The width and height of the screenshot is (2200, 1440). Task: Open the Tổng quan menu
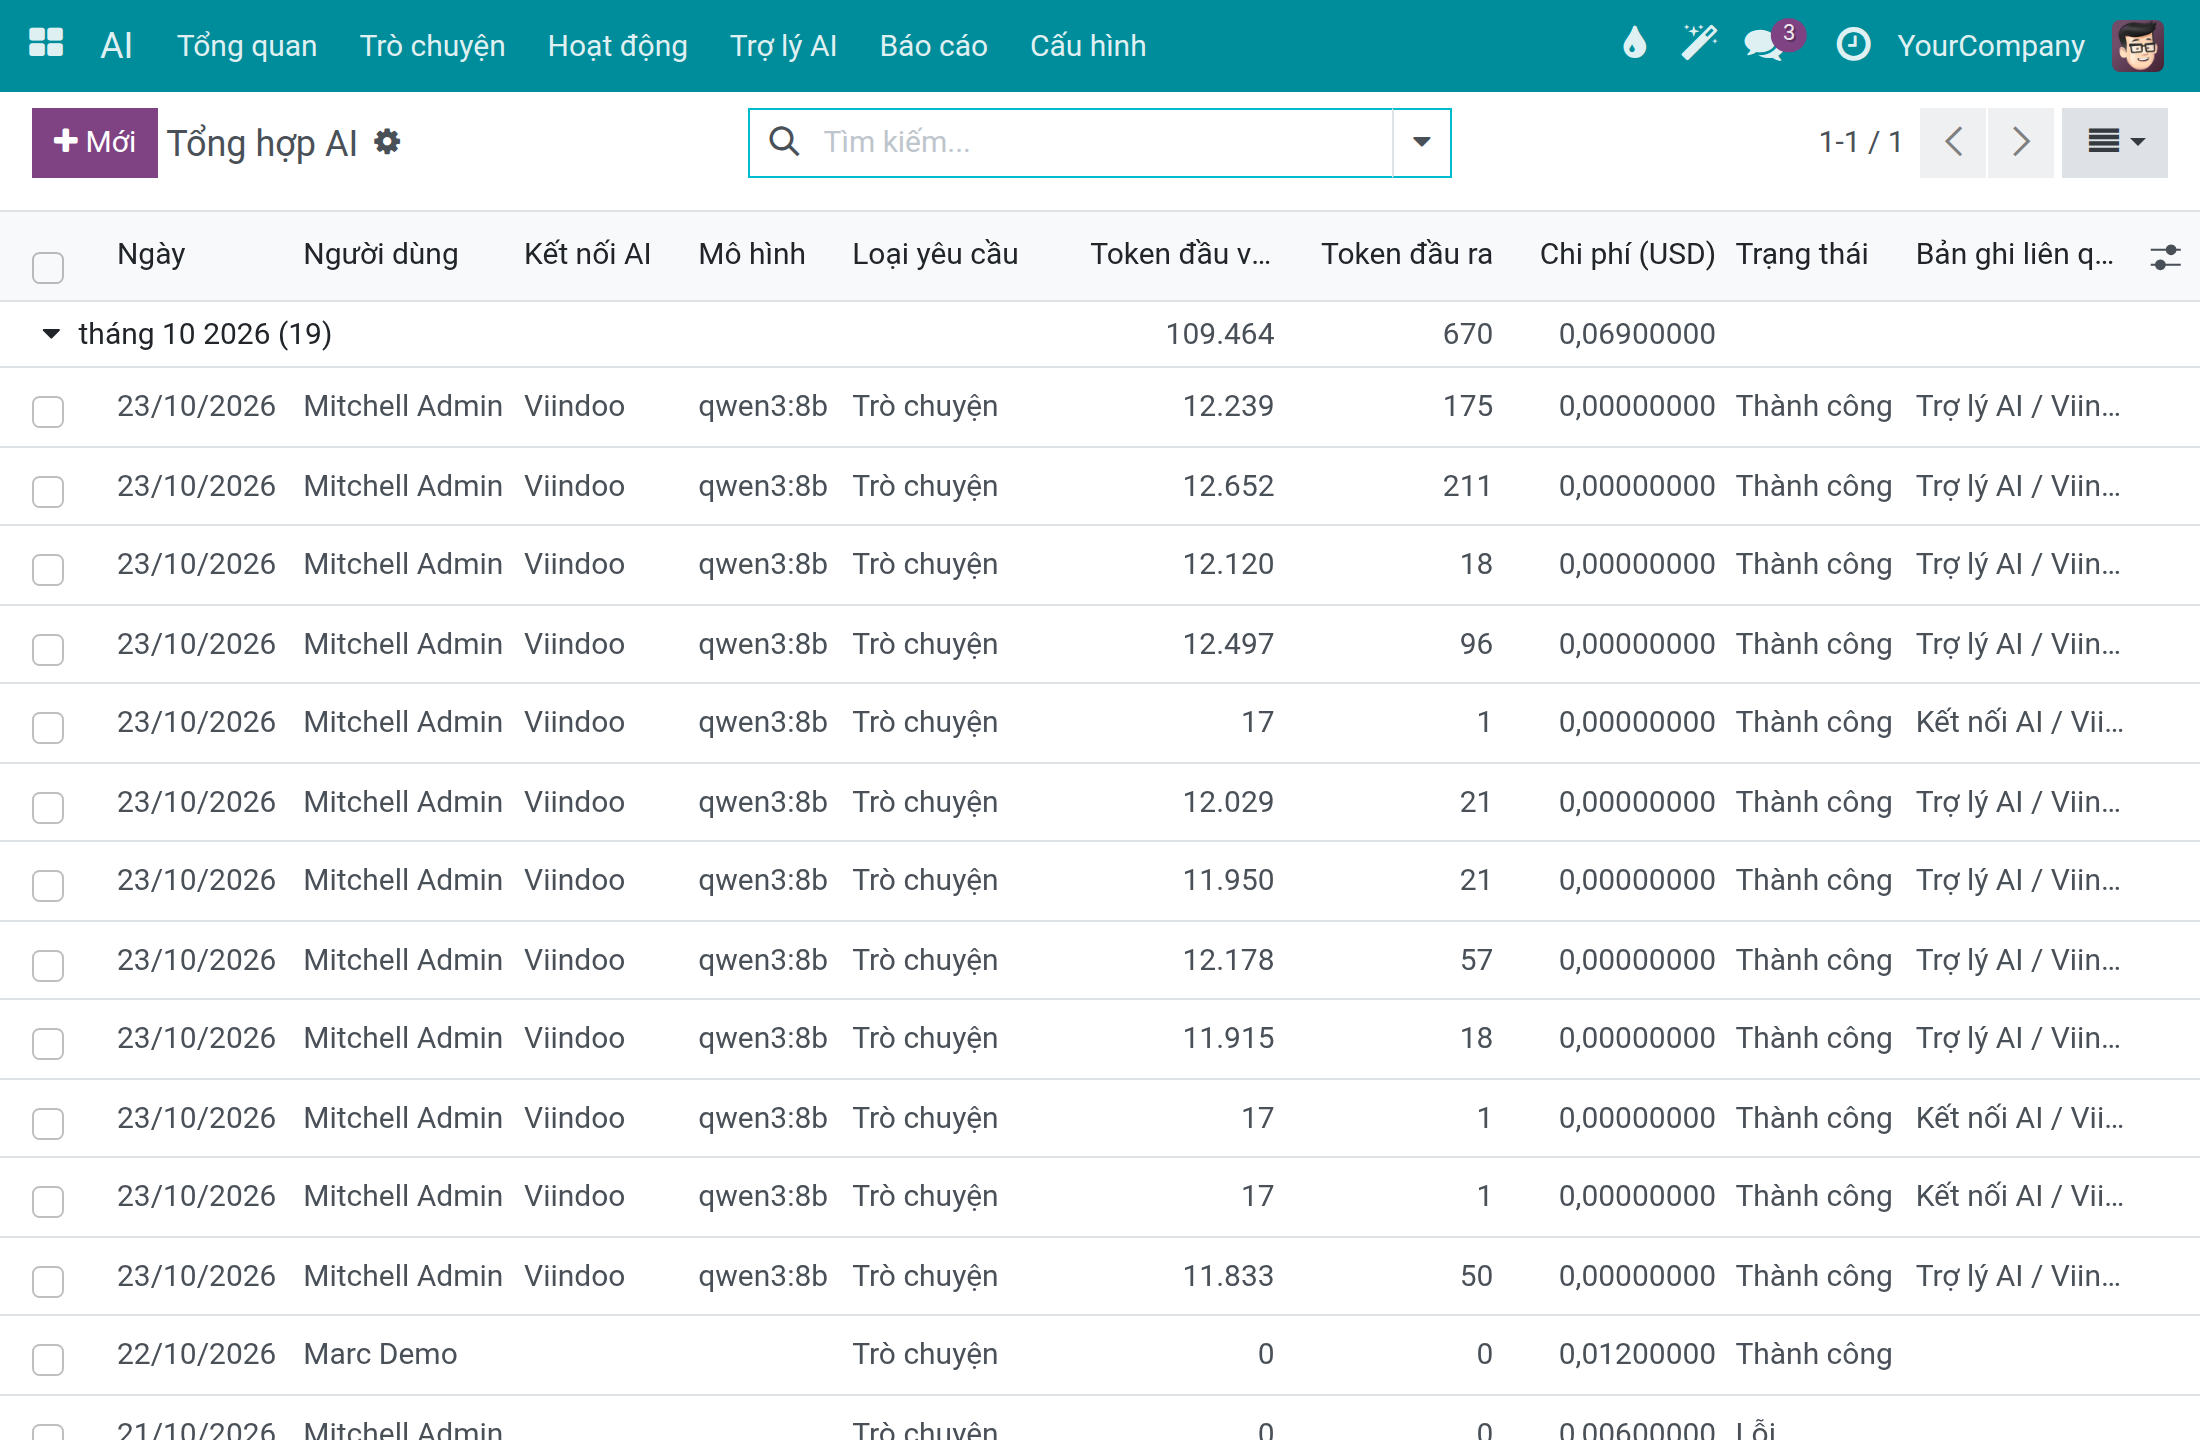pyautogui.click(x=247, y=45)
